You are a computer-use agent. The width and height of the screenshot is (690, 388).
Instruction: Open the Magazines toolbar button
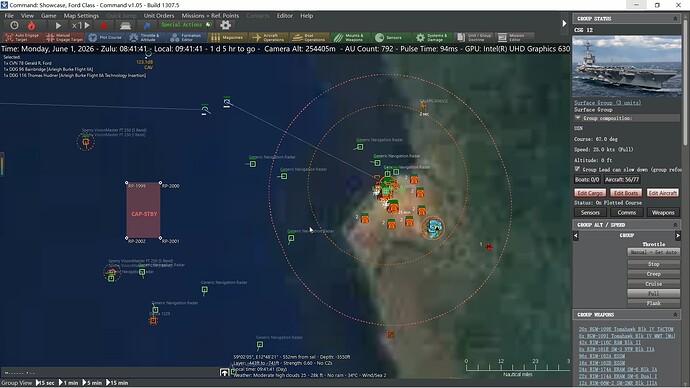(x=228, y=37)
